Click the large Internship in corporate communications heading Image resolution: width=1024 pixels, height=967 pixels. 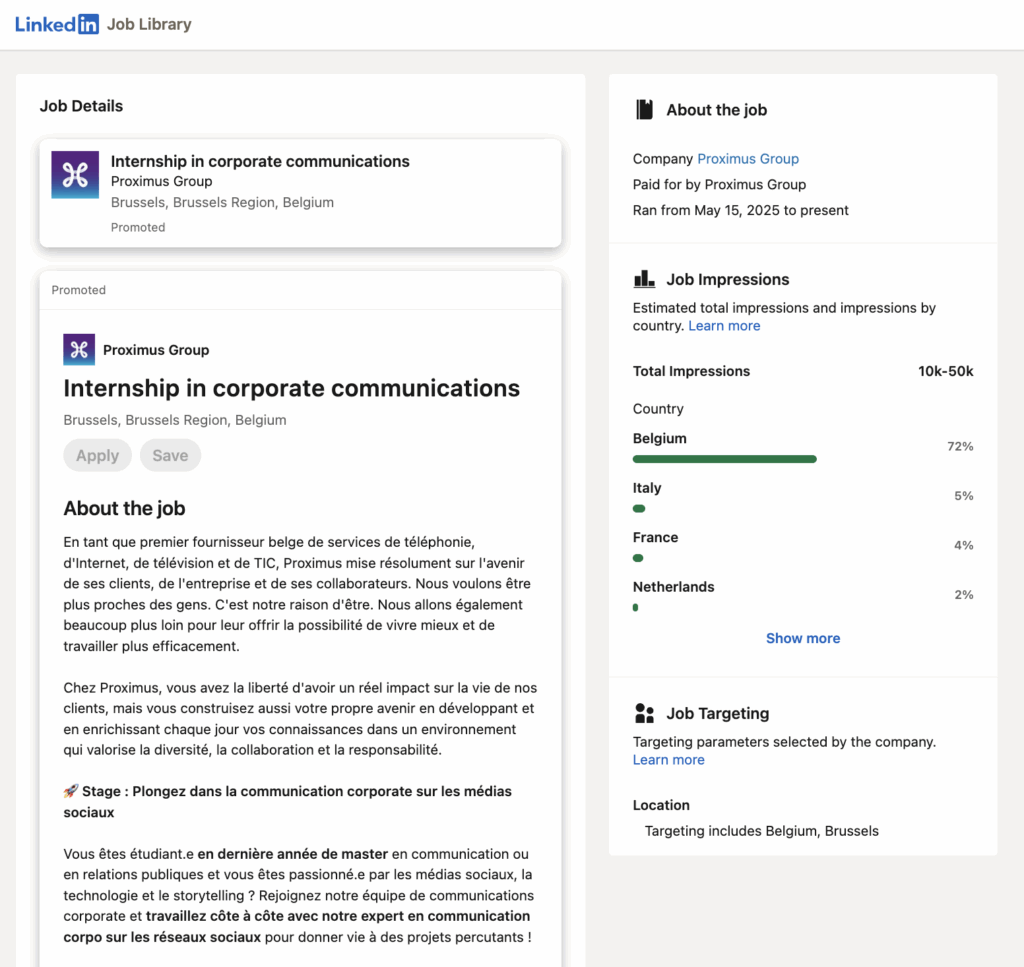[x=292, y=388]
